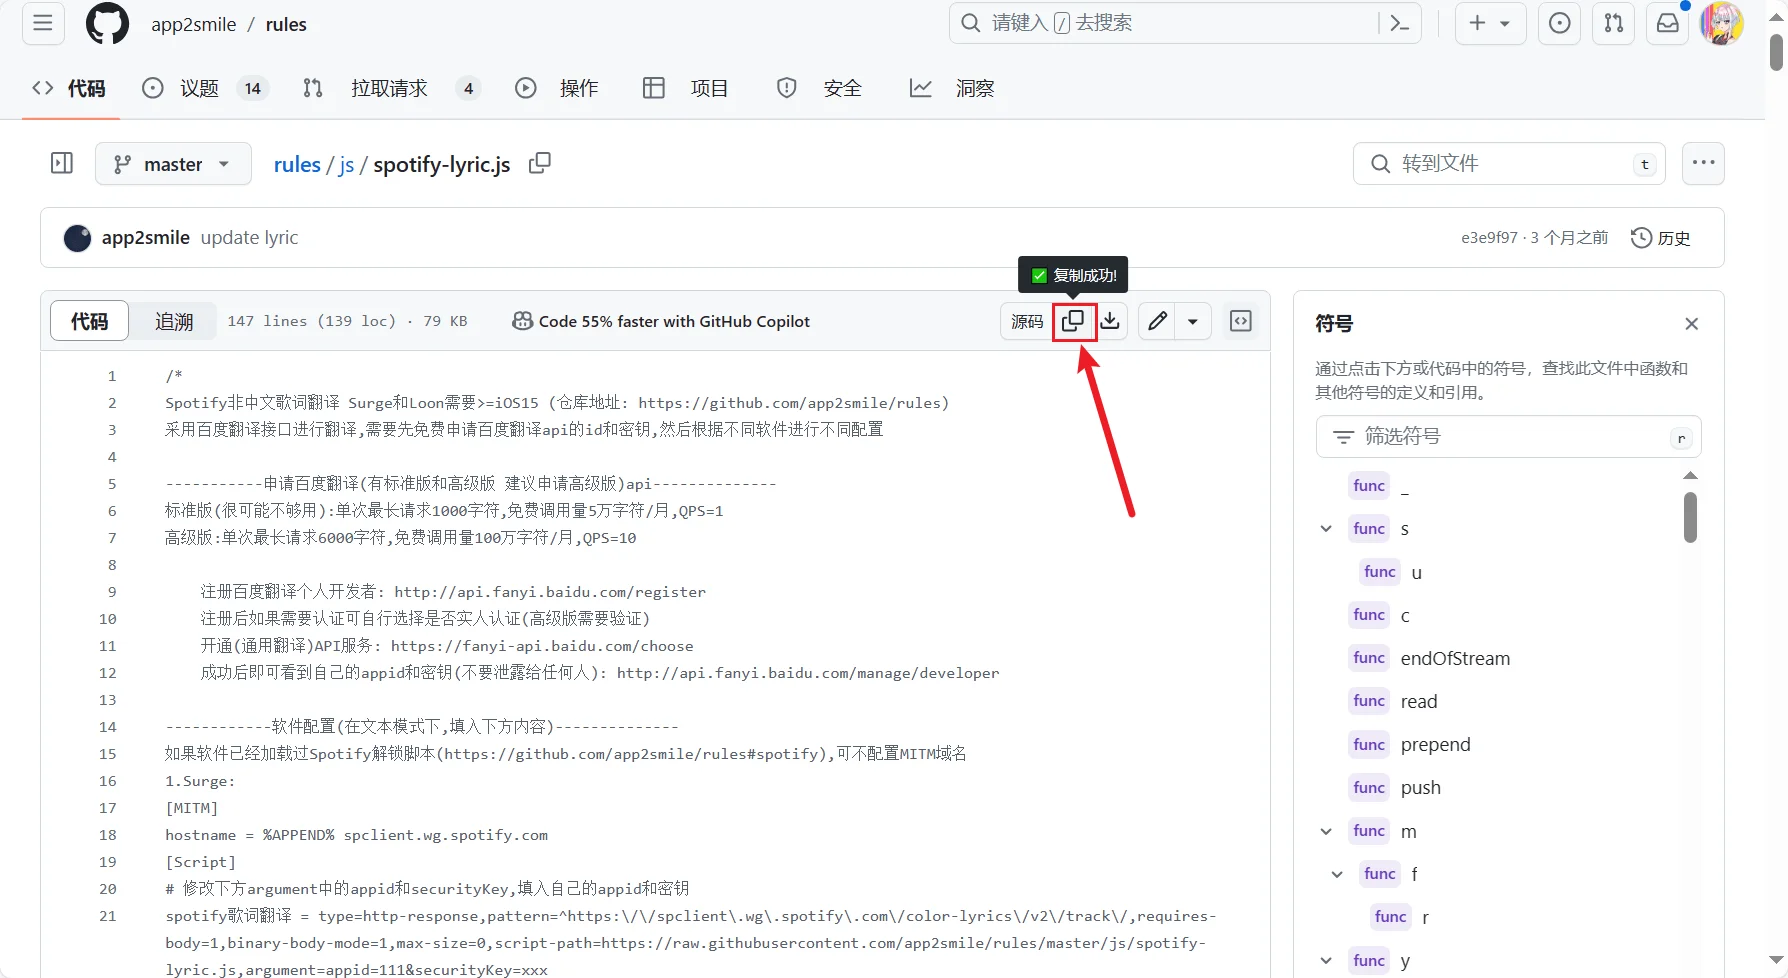Select the func _ symbol
This screenshot has width=1788, height=978.
point(1380,486)
